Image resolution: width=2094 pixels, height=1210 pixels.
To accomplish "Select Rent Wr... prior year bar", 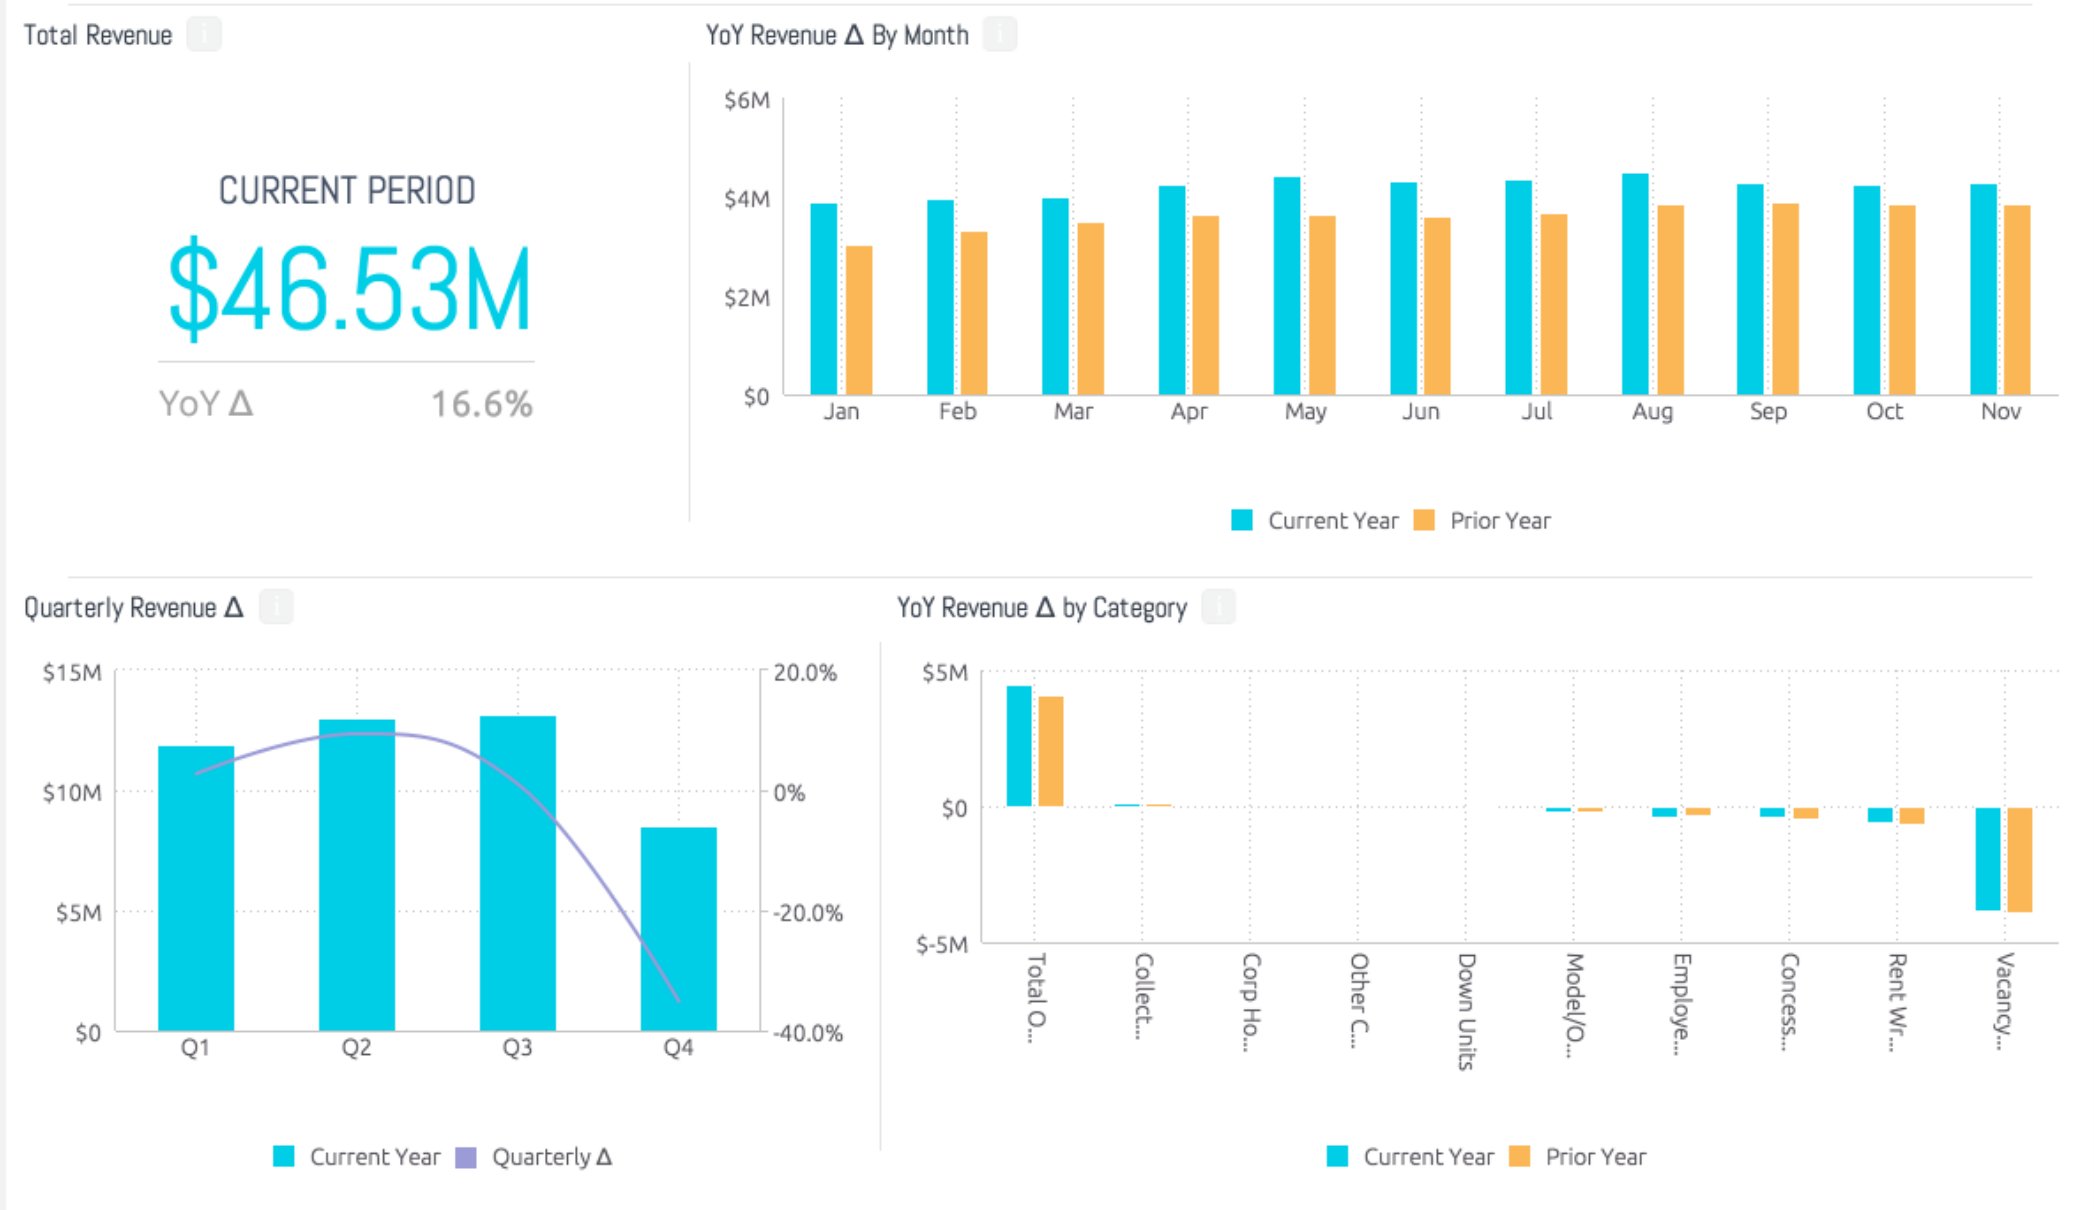I will [1912, 816].
